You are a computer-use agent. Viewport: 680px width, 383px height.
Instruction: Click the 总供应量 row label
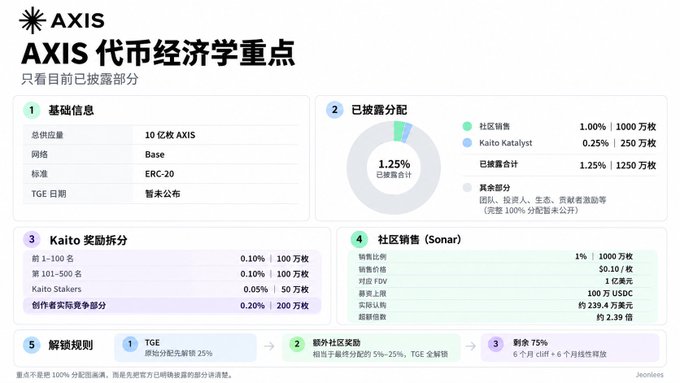tap(47, 135)
